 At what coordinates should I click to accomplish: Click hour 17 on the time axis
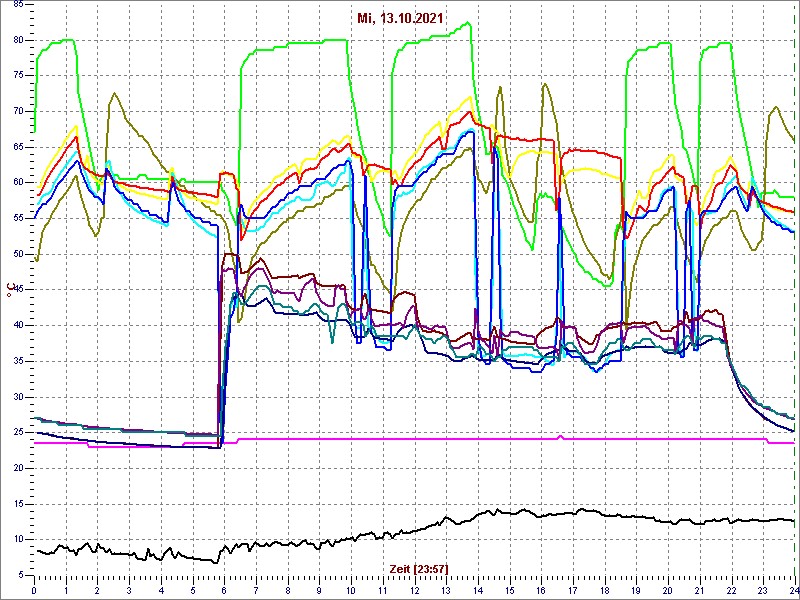pyautogui.click(x=573, y=591)
